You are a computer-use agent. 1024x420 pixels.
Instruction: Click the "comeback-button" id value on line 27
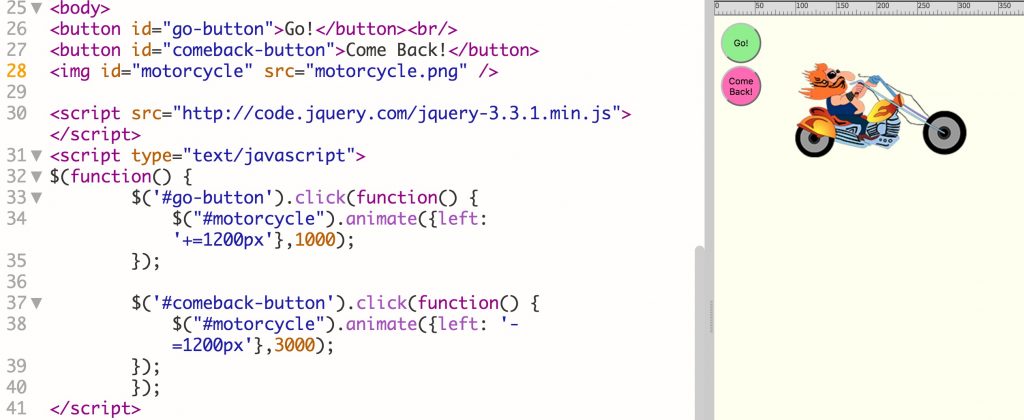click(248, 50)
